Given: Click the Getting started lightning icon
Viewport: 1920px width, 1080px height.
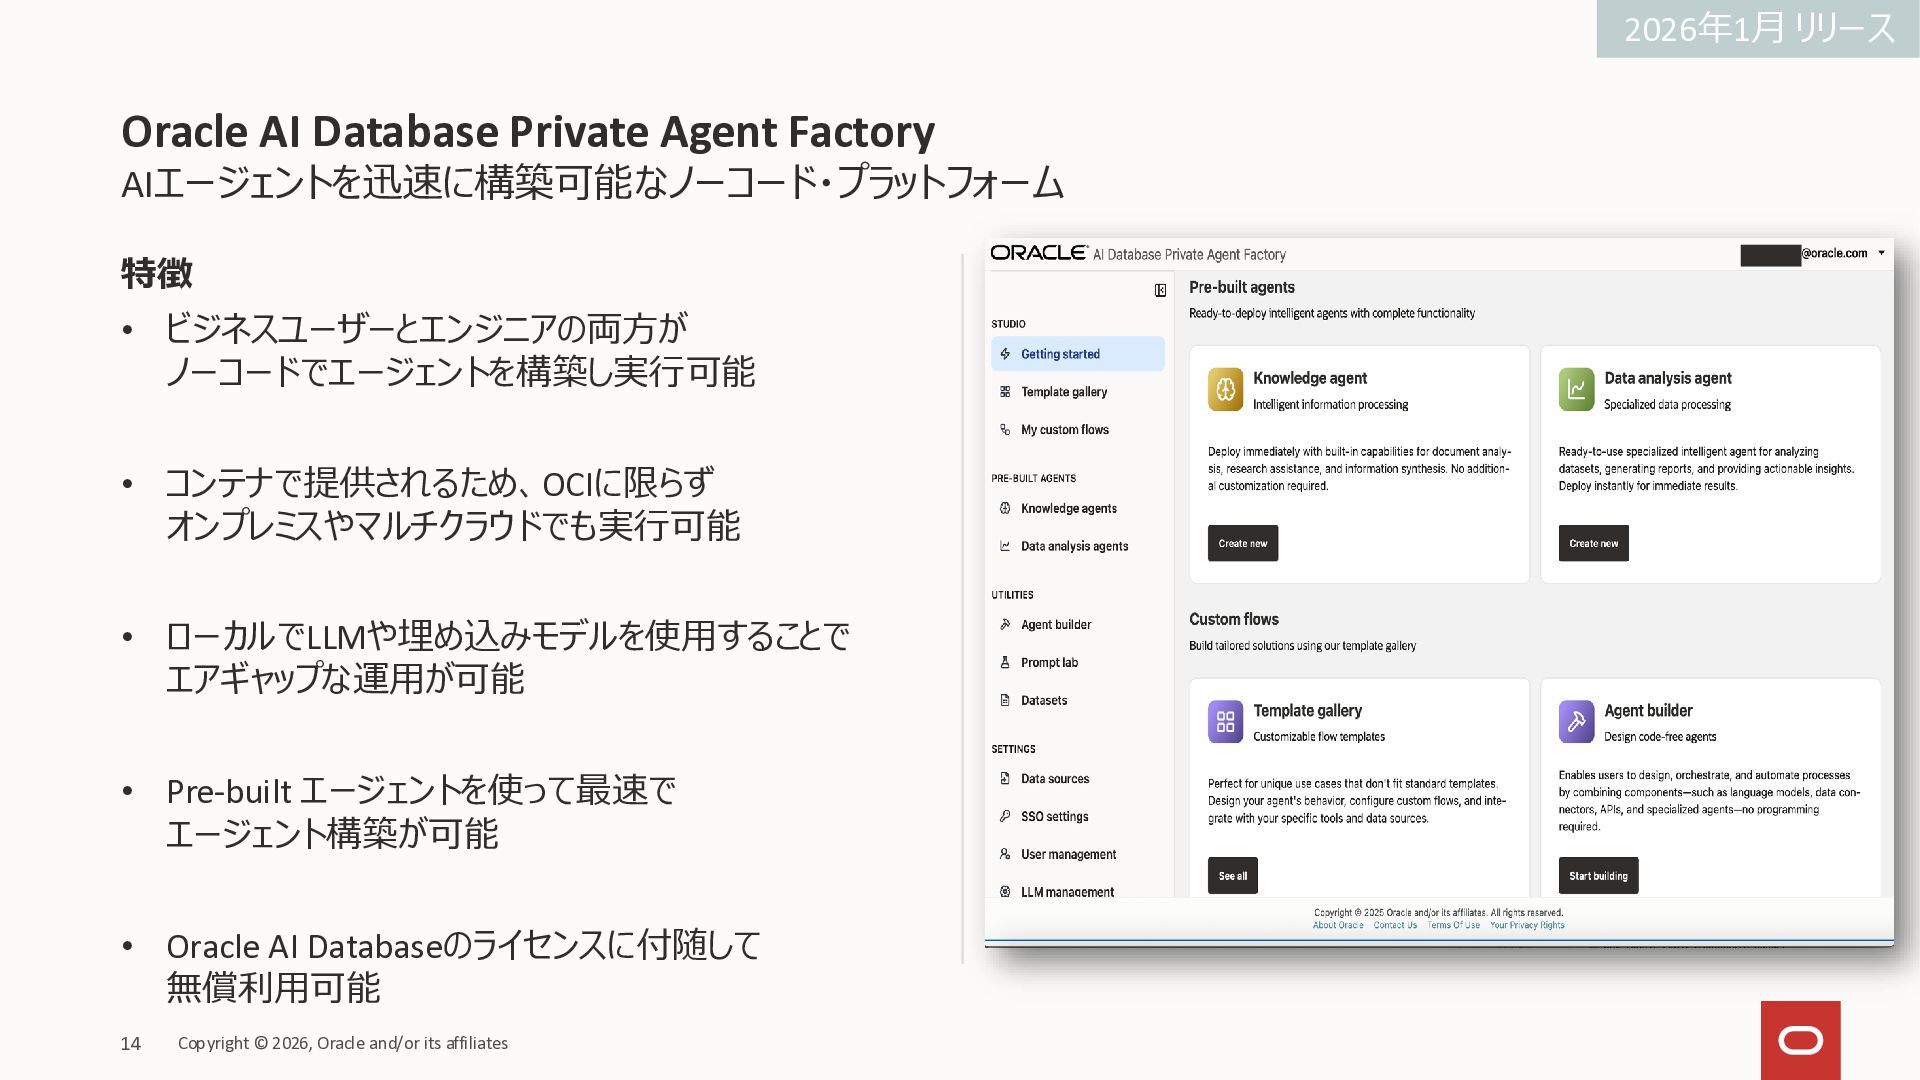Looking at the screenshot, I should coord(1005,354).
